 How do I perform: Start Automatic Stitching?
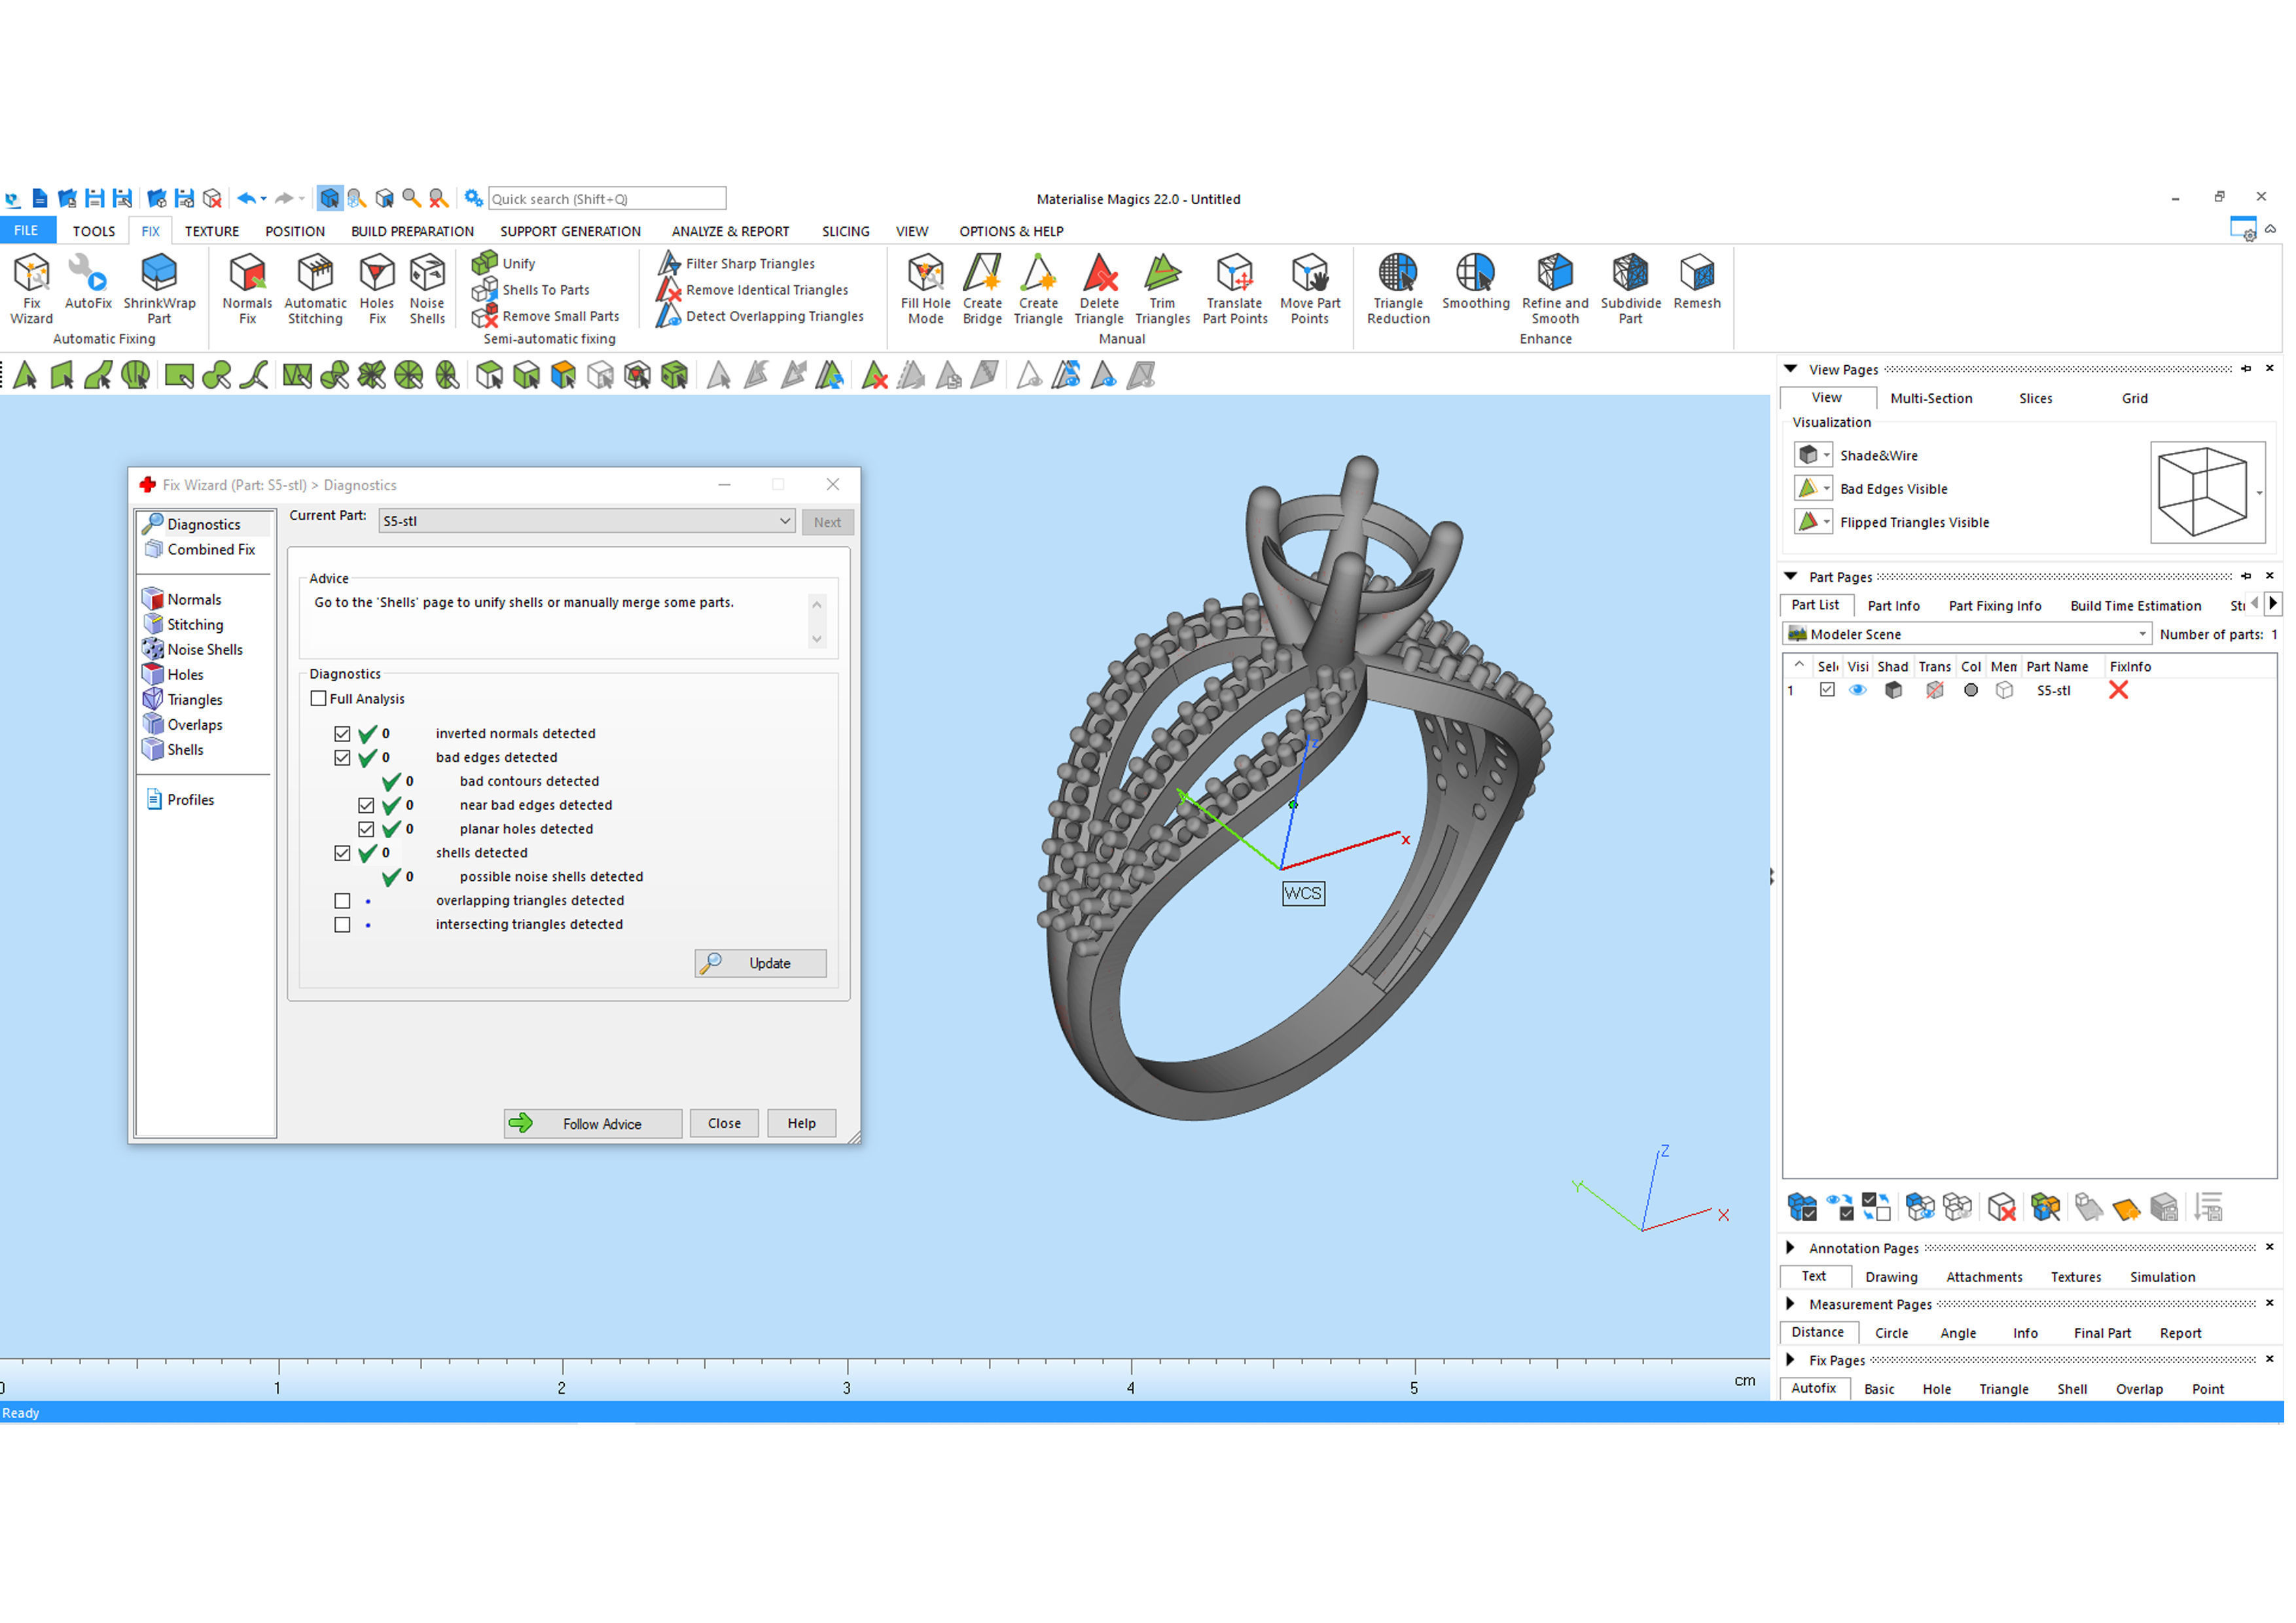[x=315, y=289]
